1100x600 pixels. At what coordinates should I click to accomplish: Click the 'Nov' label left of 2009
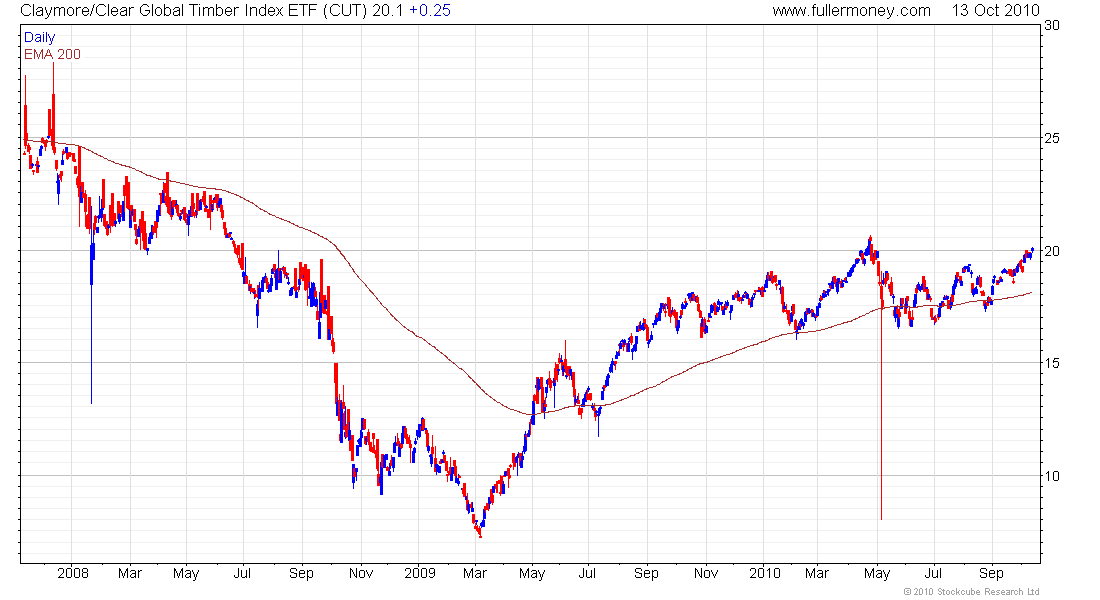[x=361, y=573]
